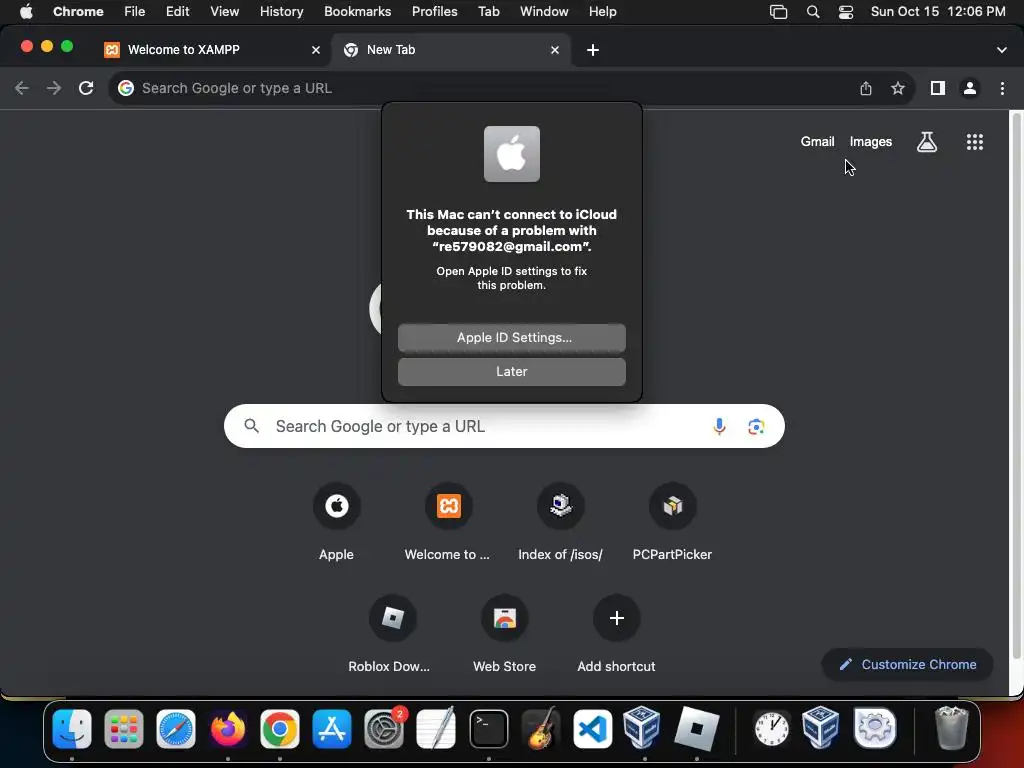Screen dimensions: 1024x768
Task: Open the Chrome side panel icon
Action: 938,88
